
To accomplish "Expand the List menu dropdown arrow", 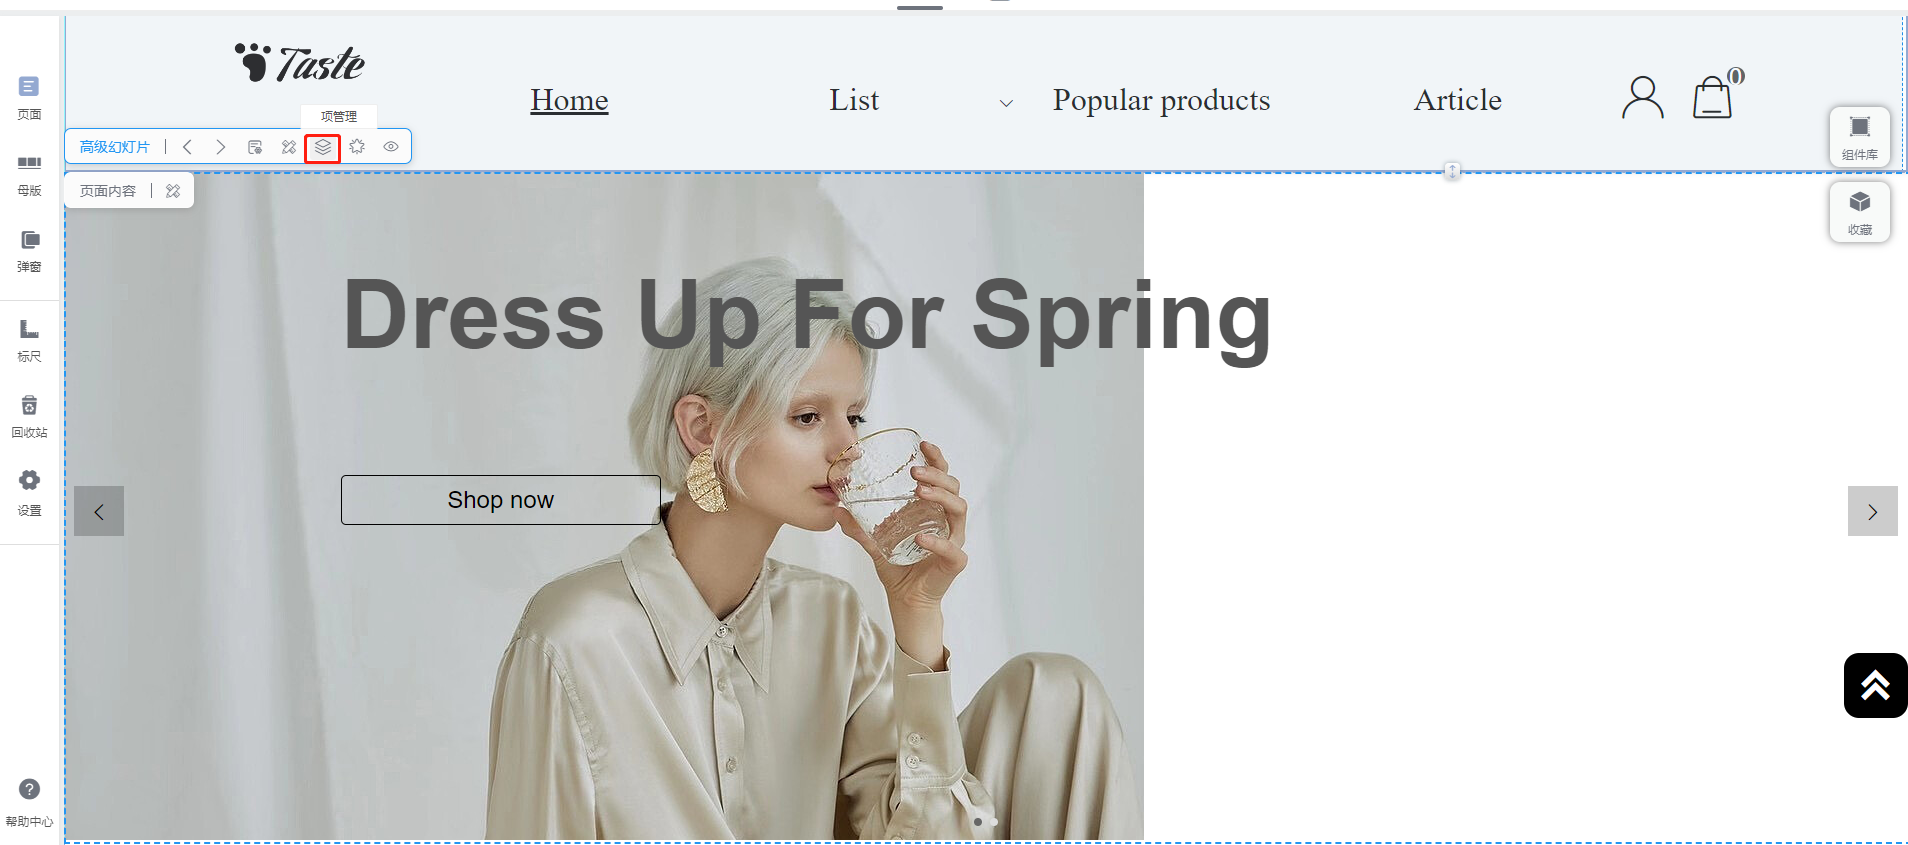I will click(1006, 103).
